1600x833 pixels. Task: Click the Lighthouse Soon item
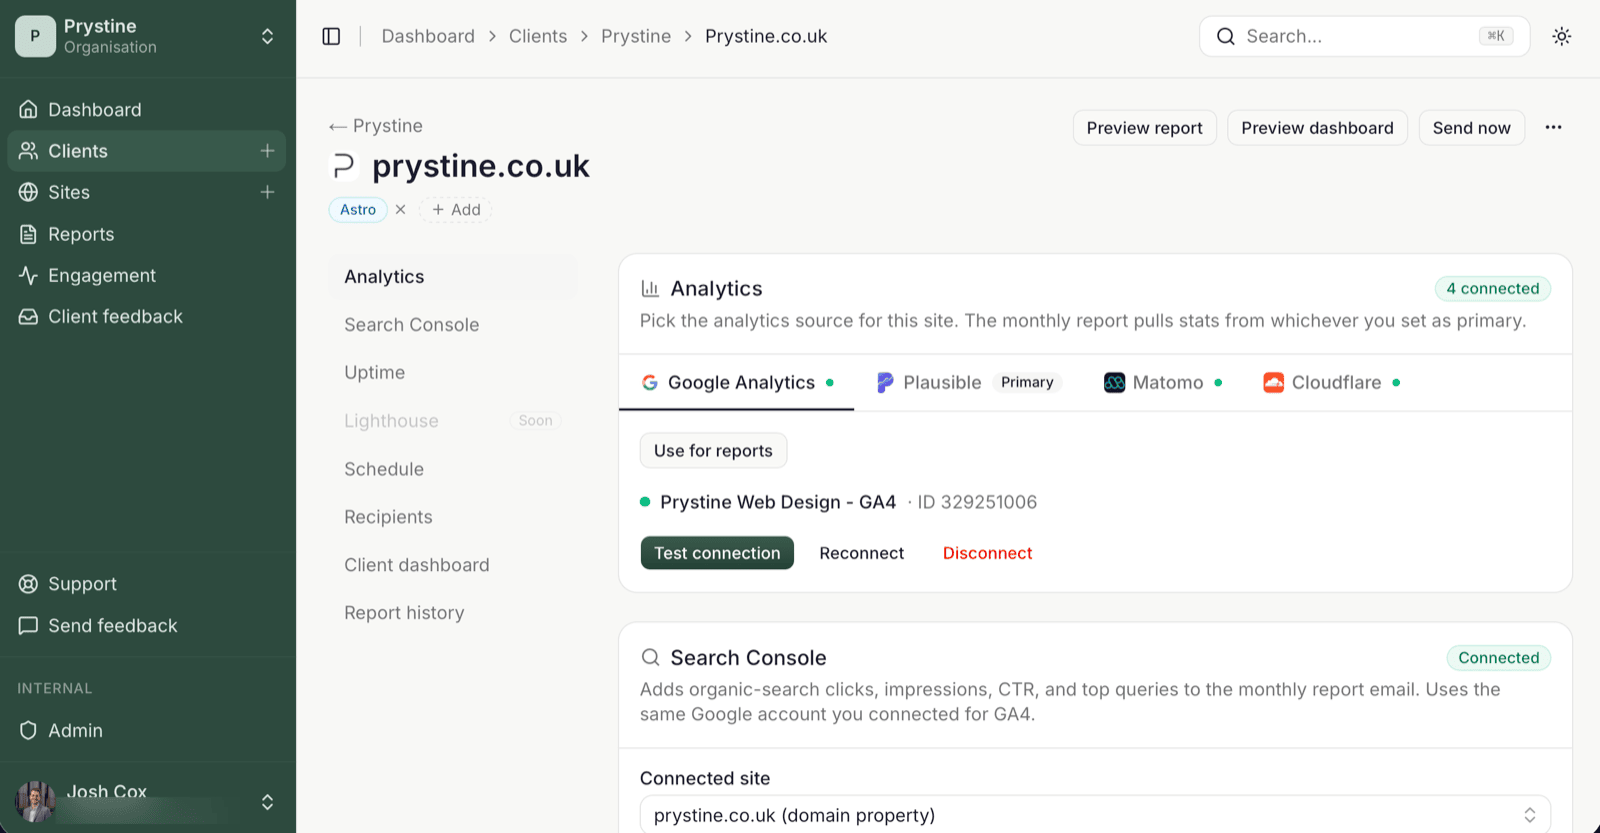coord(453,421)
